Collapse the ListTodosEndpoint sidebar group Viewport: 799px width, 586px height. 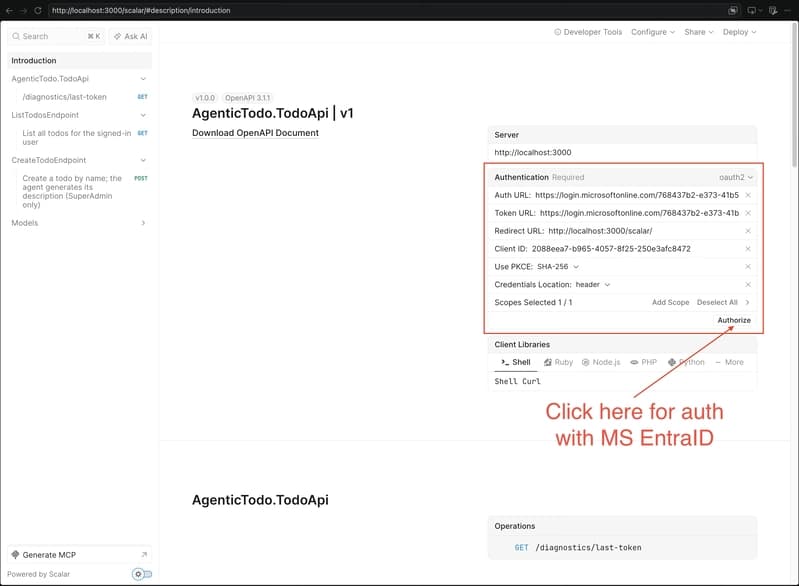(143, 115)
